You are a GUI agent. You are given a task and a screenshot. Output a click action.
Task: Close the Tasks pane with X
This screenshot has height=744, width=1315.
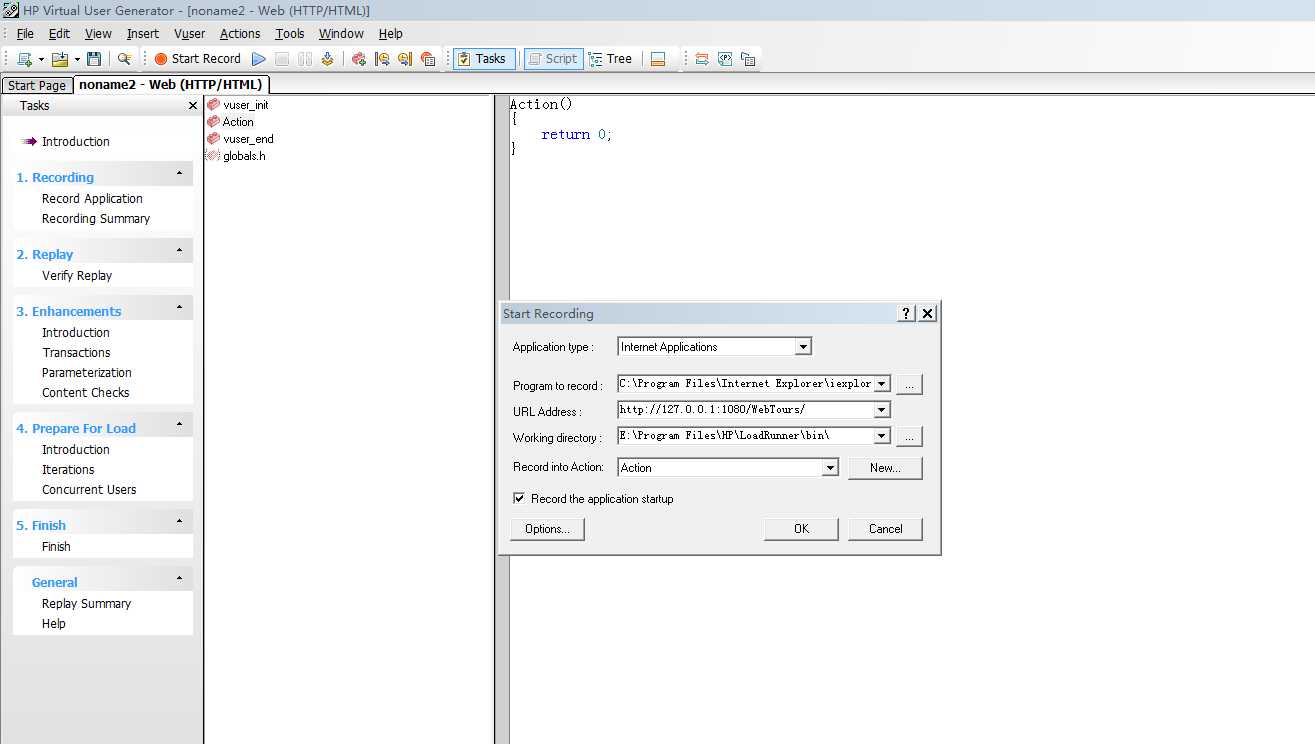coord(193,105)
